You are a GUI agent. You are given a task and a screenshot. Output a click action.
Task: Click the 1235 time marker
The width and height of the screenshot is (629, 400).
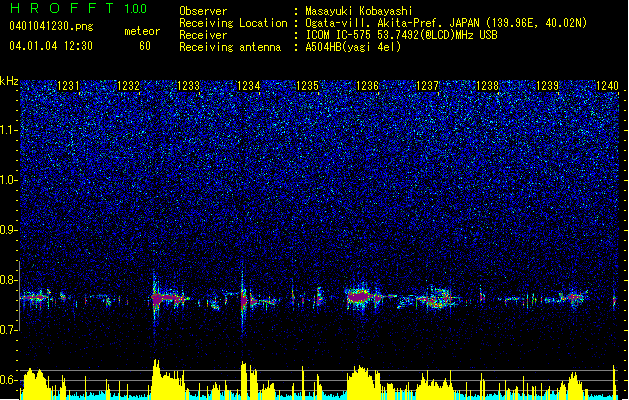307,85
